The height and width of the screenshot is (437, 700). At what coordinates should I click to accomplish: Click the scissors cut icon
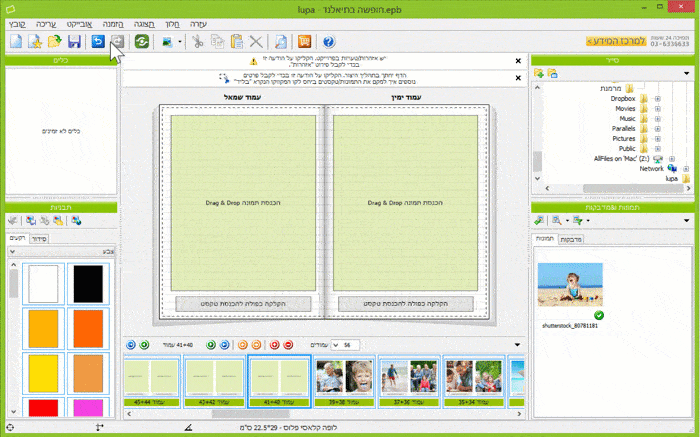click(x=198, y=42)
